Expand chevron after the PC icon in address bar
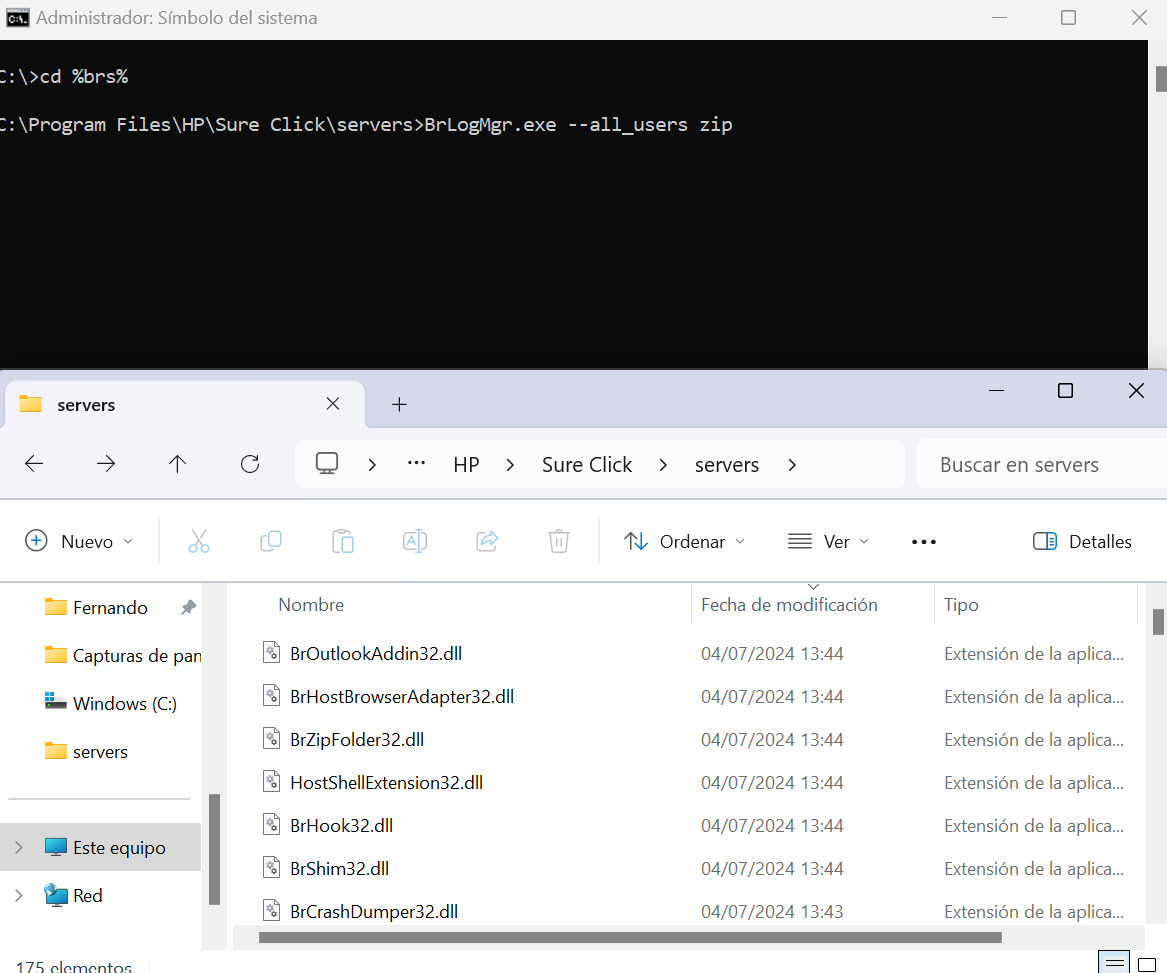Image resolution: width=1167 pixels, height=973 pixels. pyautogui.click(x=372, y=465)
